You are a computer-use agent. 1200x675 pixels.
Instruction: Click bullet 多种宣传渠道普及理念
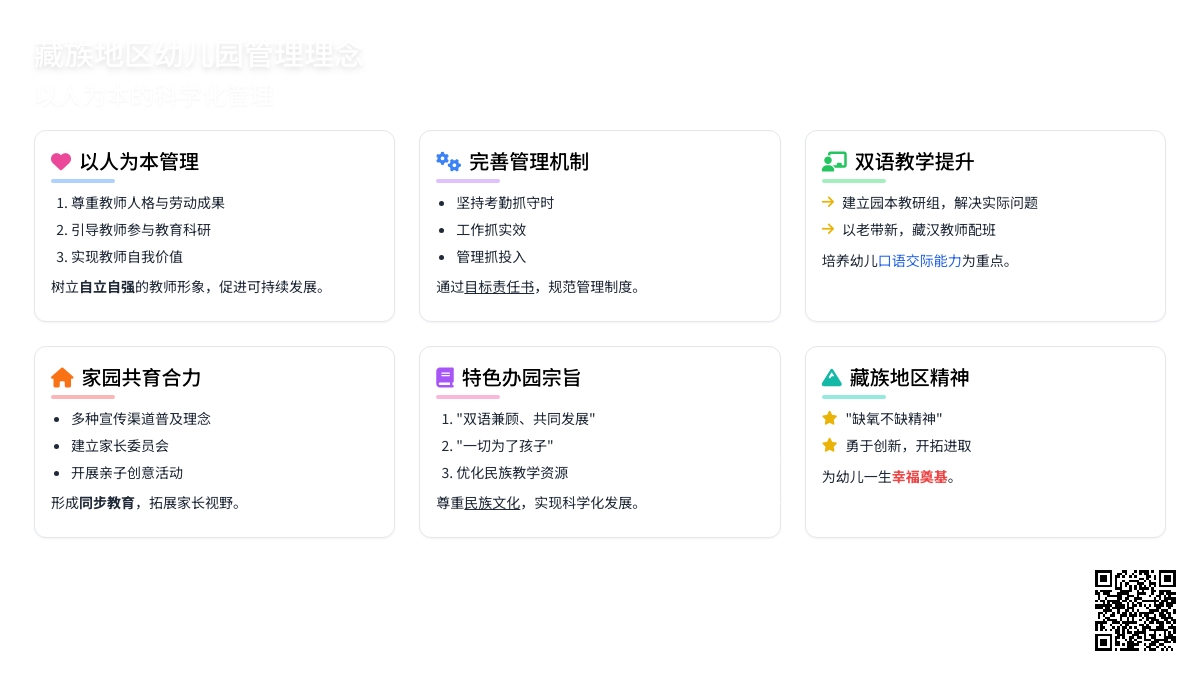coord(141,419)
